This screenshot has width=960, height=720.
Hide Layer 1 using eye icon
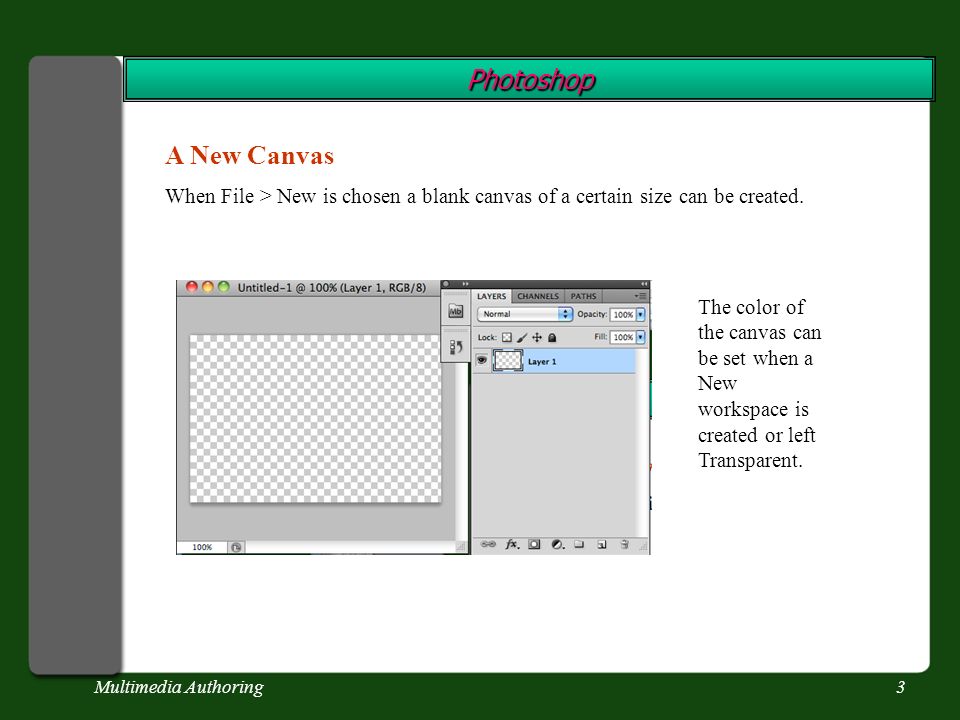(x=482, y=361)
